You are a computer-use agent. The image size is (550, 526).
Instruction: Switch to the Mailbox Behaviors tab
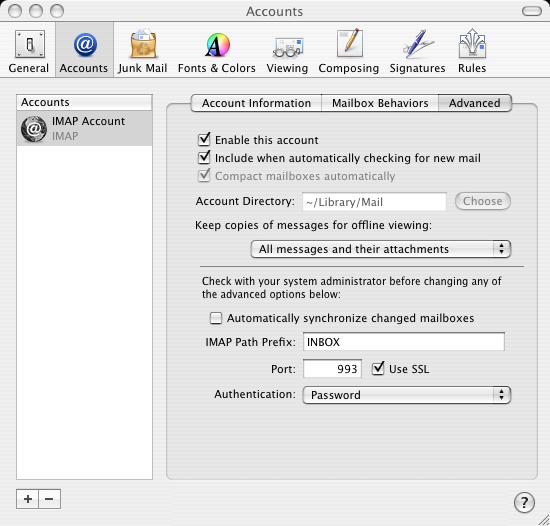point(380,103)
